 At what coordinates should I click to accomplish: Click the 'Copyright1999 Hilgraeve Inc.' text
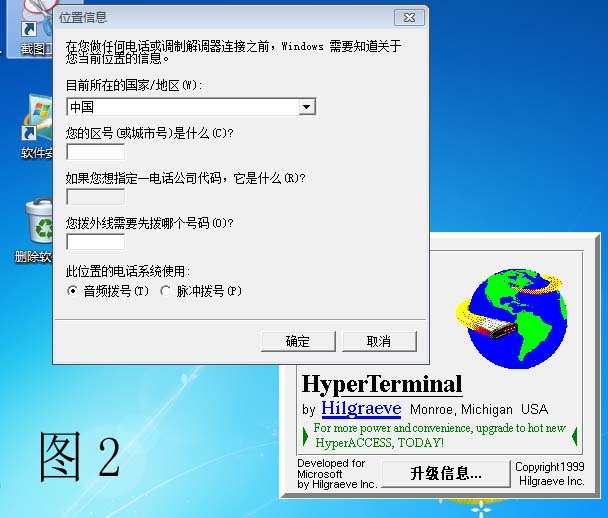pyautogui.click(x=550, y=474)
